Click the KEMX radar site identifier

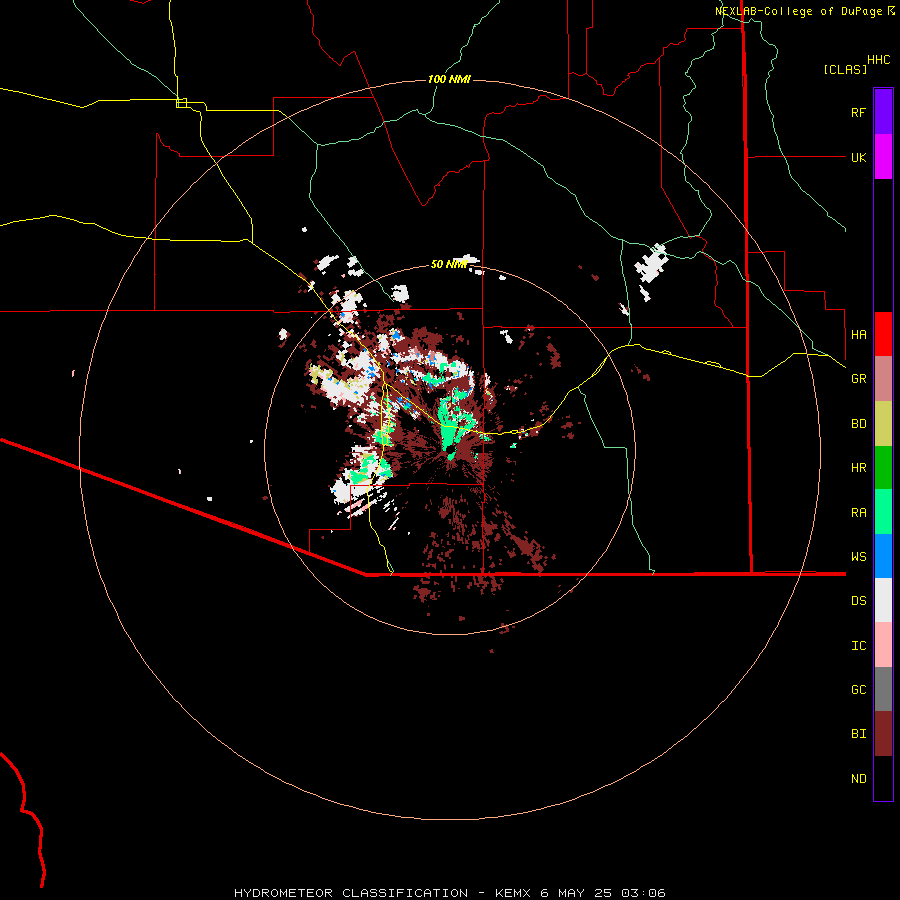tap(514, 893)
